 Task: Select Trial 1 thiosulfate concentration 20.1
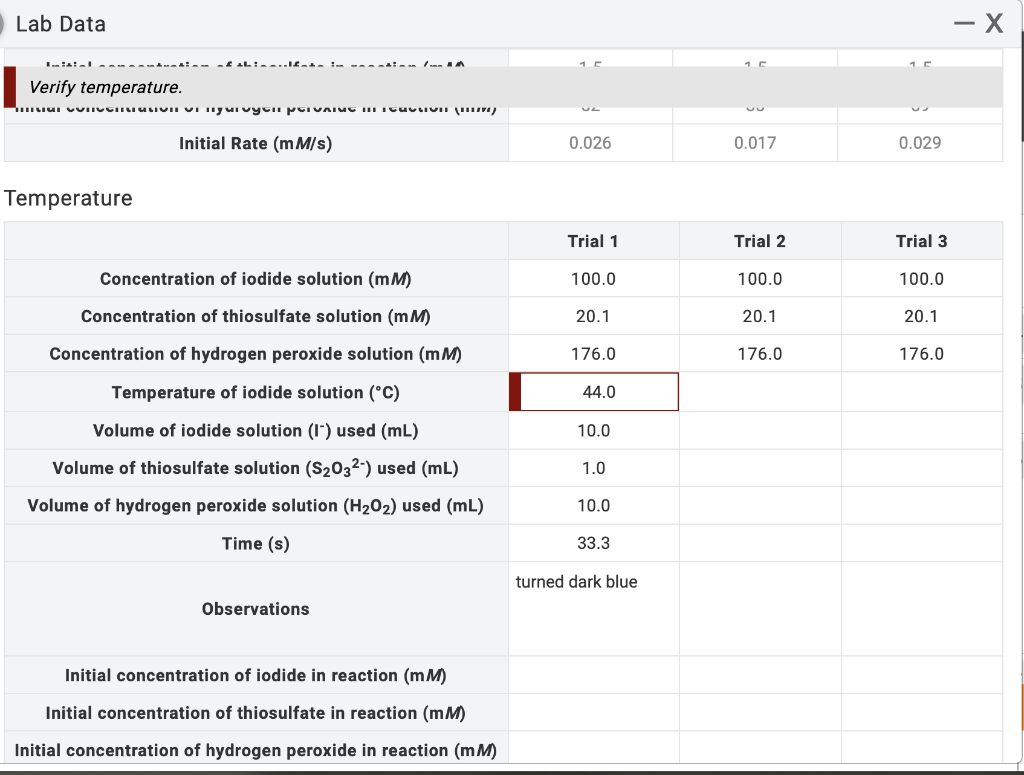point(594,316)
